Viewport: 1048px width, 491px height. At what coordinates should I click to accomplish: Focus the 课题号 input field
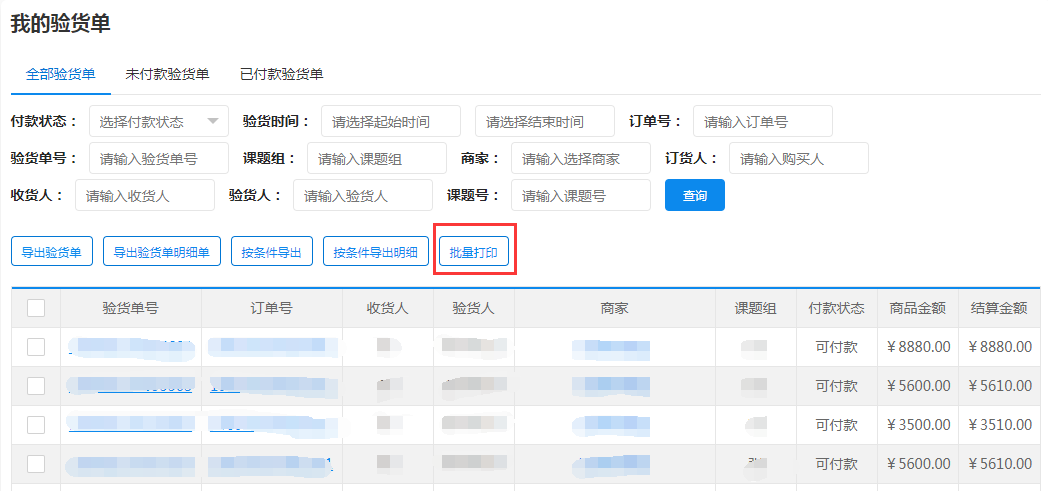tap(580, 195)
